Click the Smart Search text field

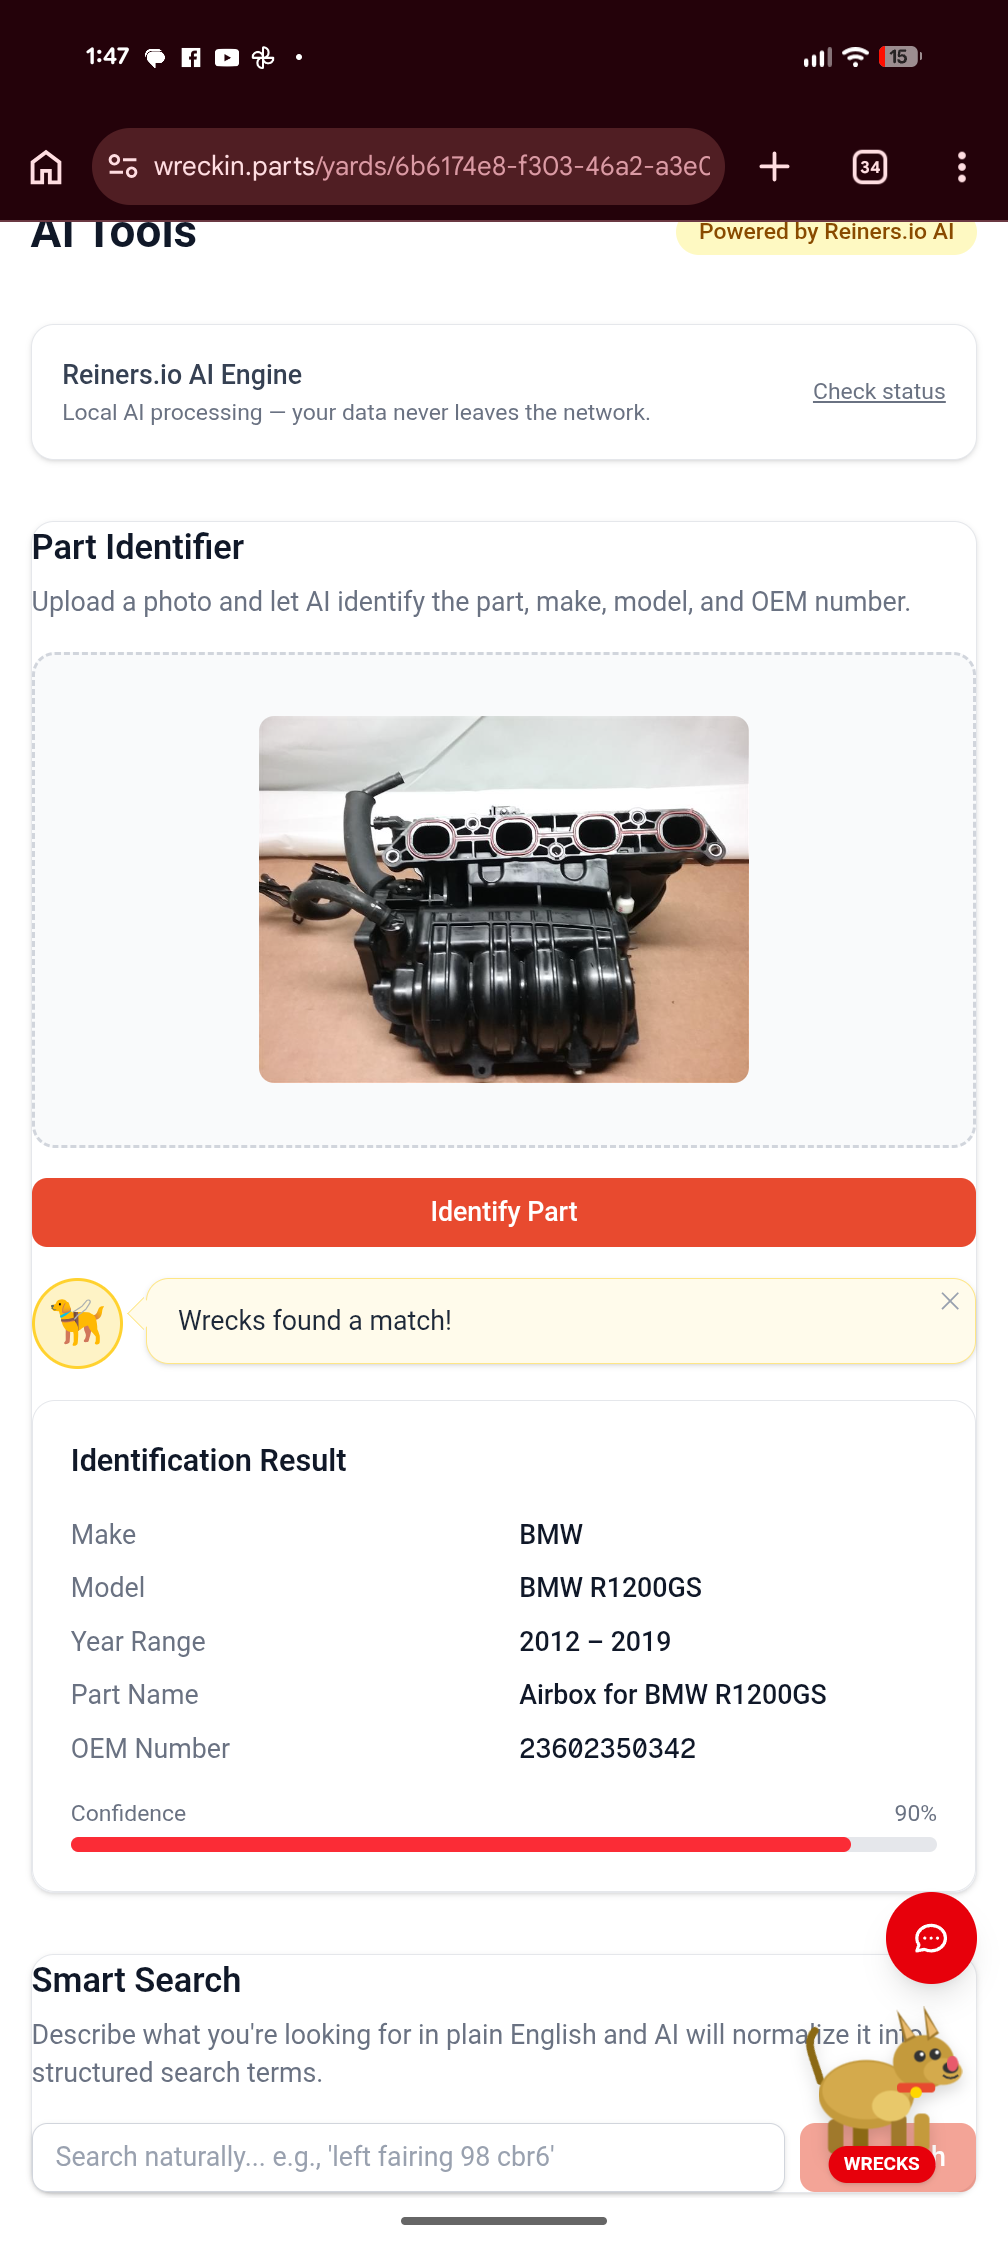click(408, 2157)
